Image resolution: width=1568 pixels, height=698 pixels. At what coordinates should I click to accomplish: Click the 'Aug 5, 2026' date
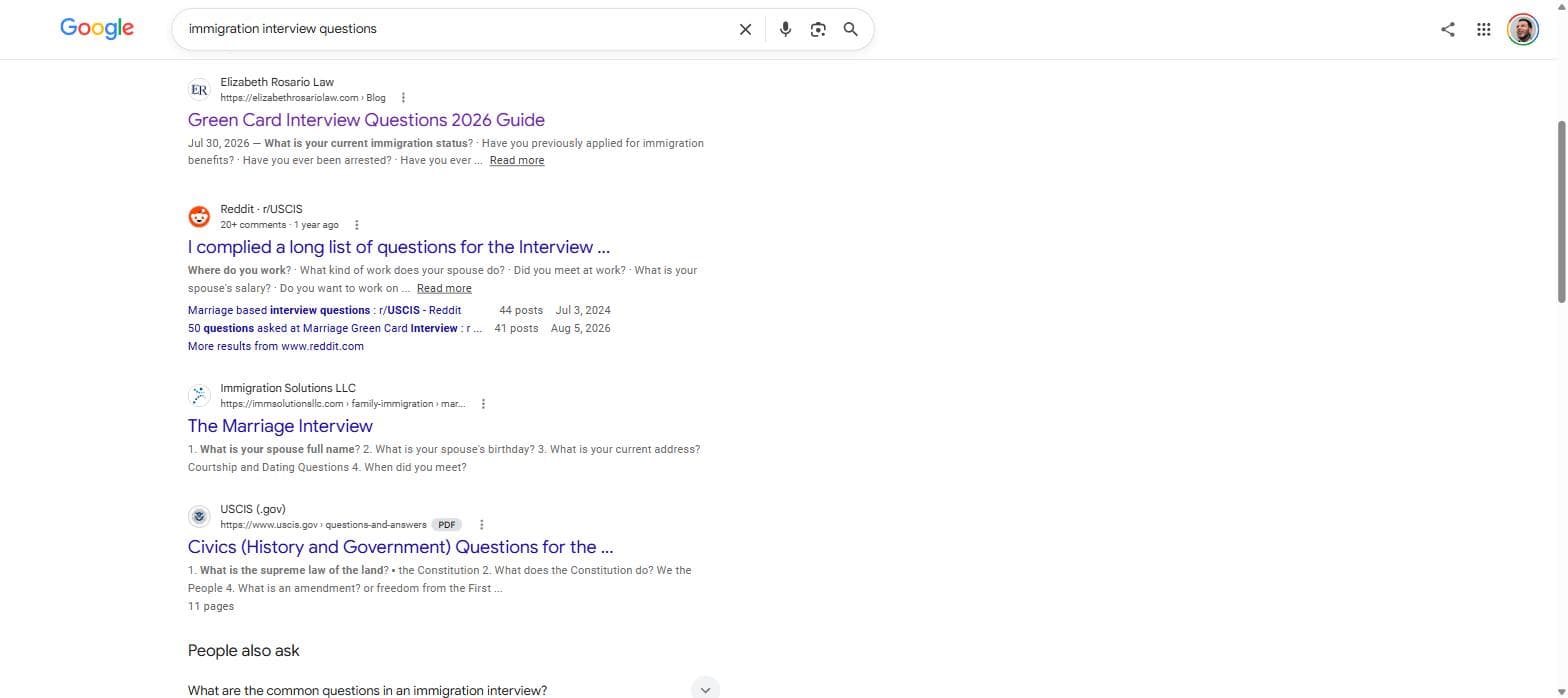point(581,328)
